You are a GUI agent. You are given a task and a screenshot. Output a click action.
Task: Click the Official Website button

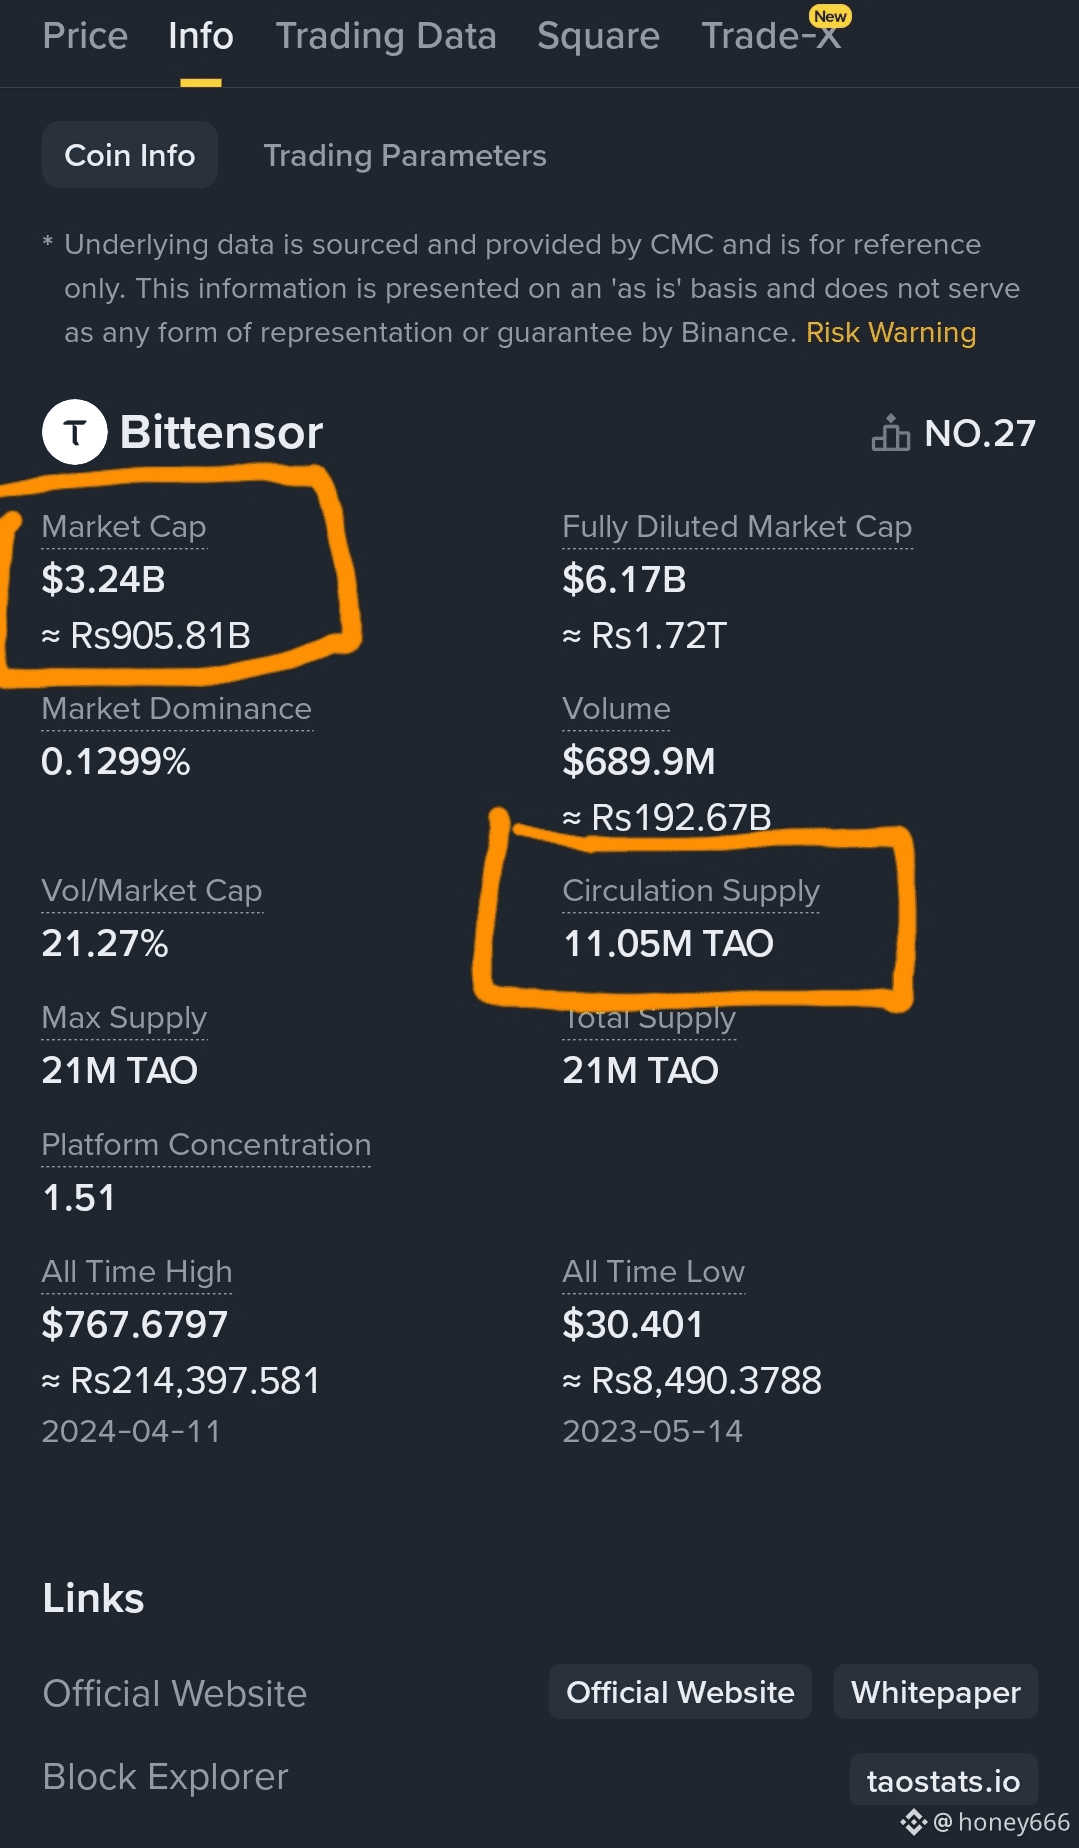click(680, 1692)
